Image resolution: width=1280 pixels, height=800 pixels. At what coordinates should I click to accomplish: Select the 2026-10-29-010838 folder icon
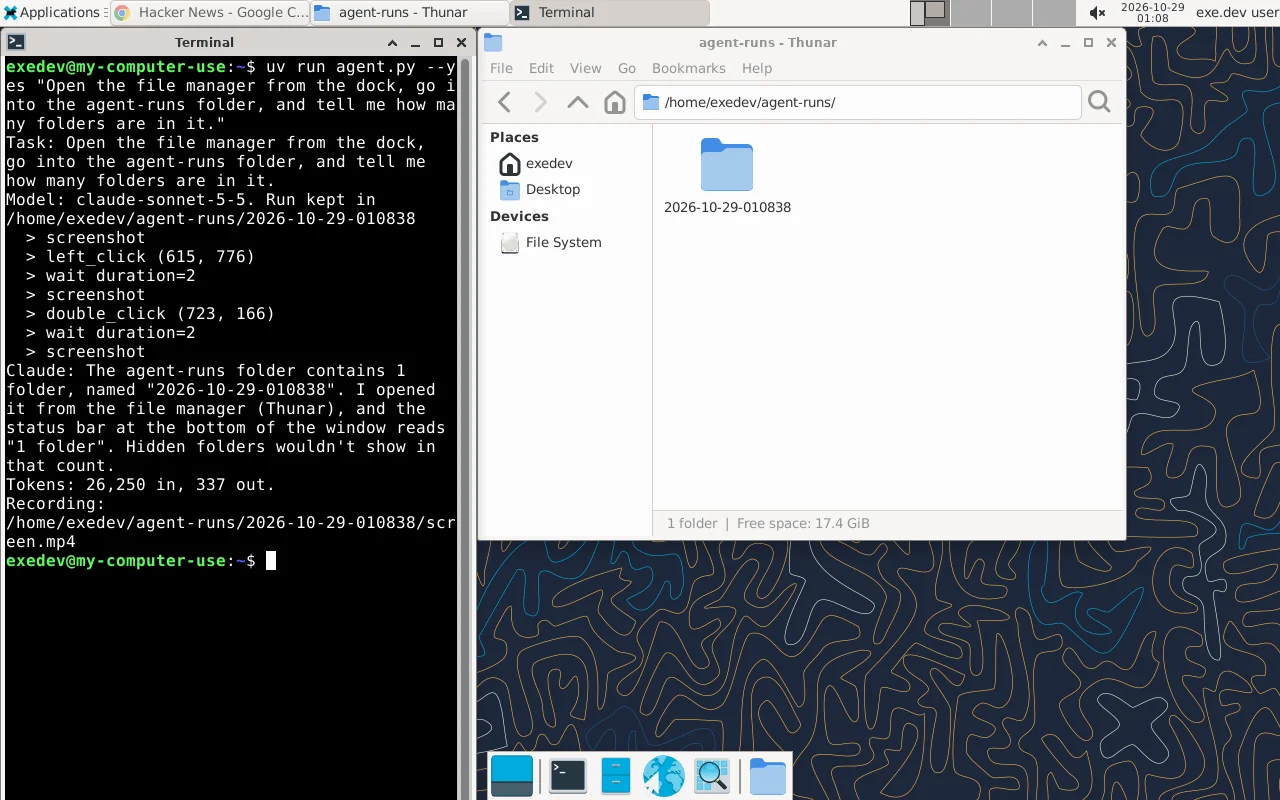click(727, 165)
